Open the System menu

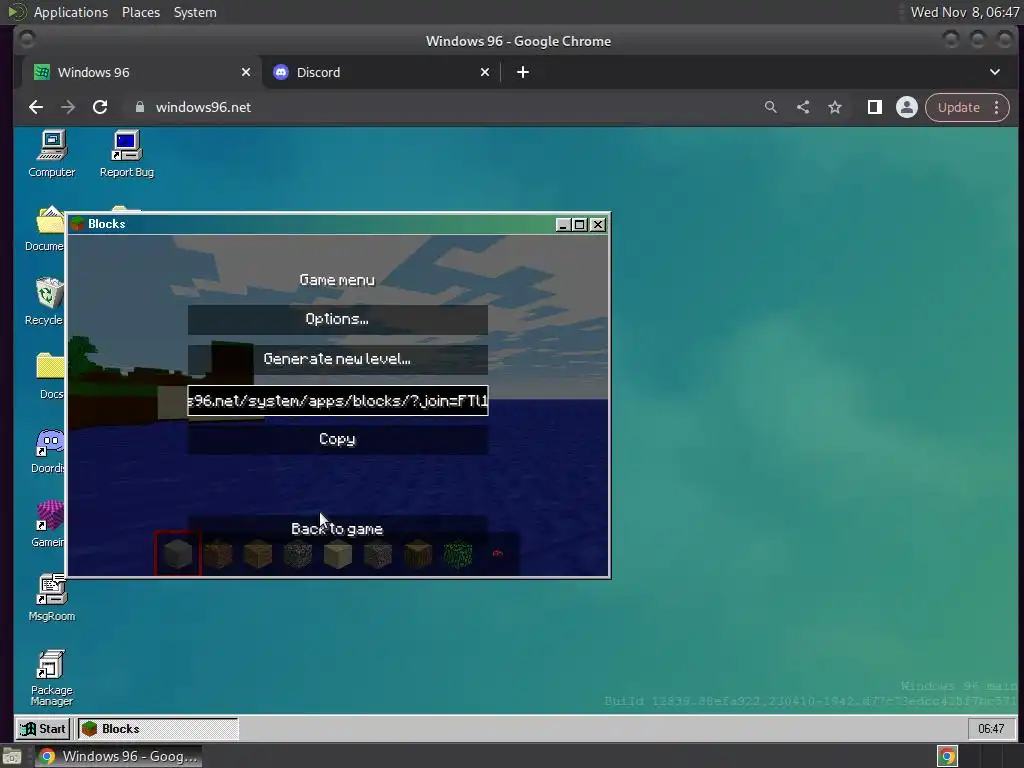click(x=195, y=12)
